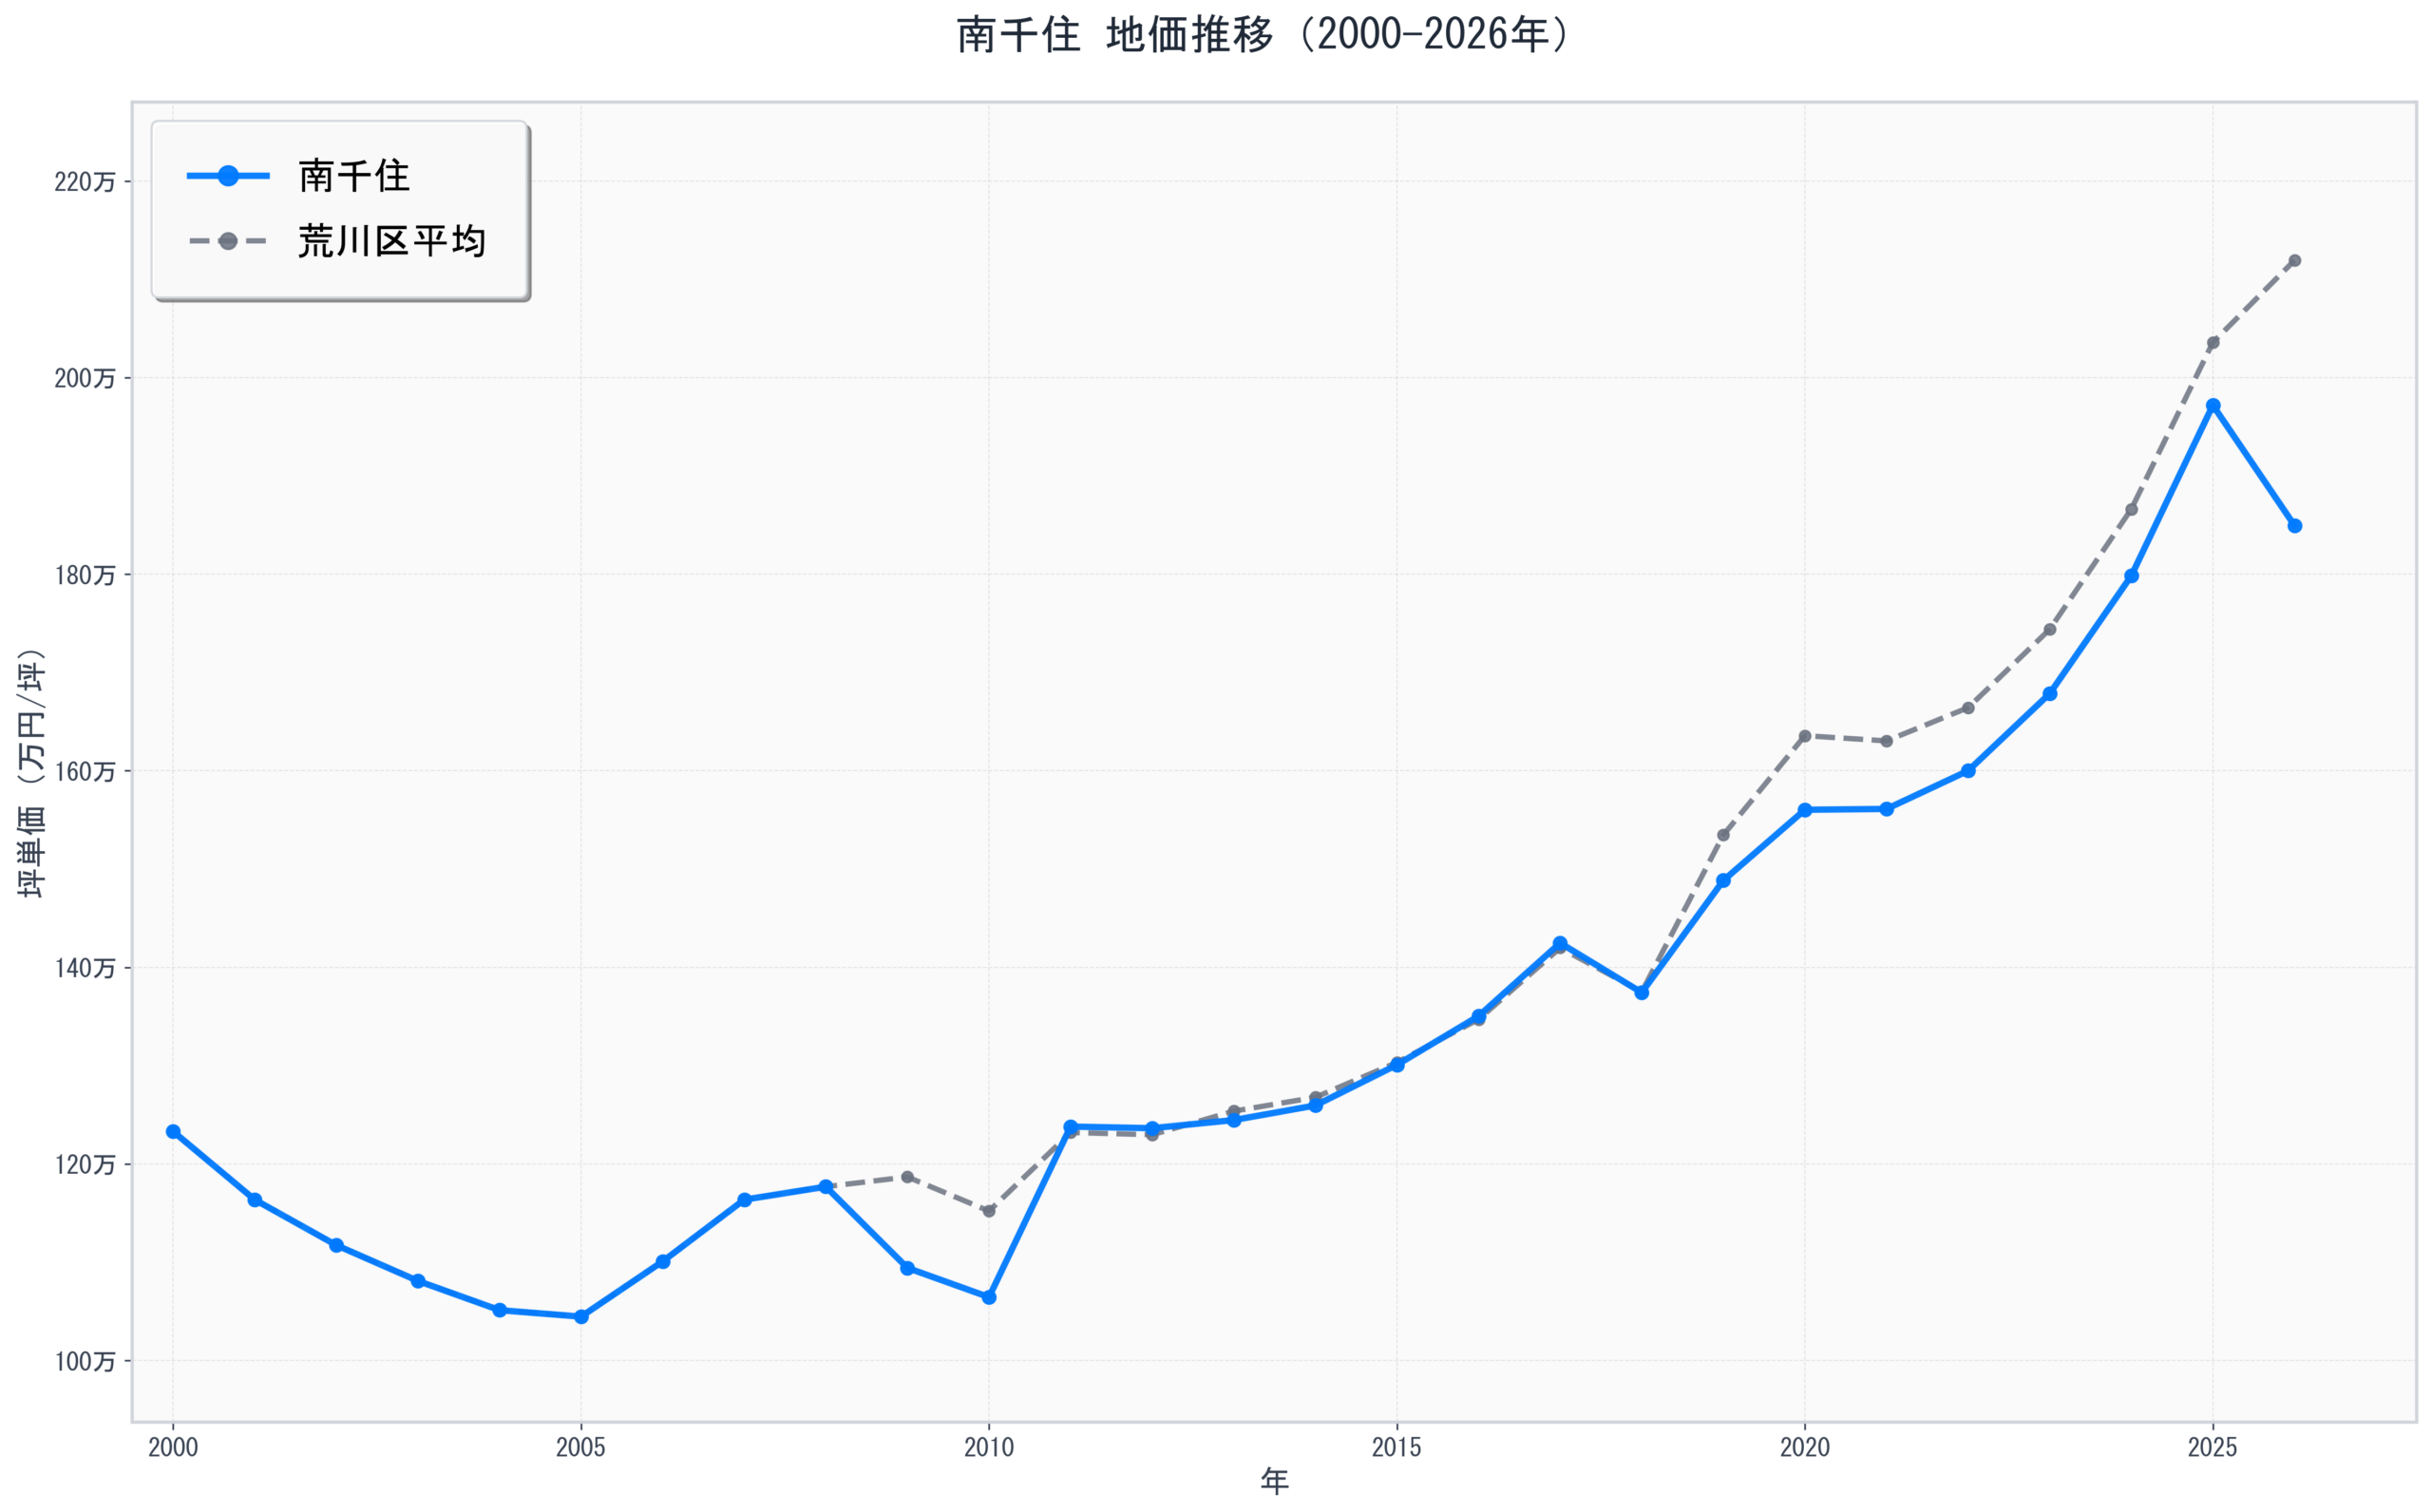
Task: Click the chart title 南千住 地価推移
Action: coord(1262,35)
